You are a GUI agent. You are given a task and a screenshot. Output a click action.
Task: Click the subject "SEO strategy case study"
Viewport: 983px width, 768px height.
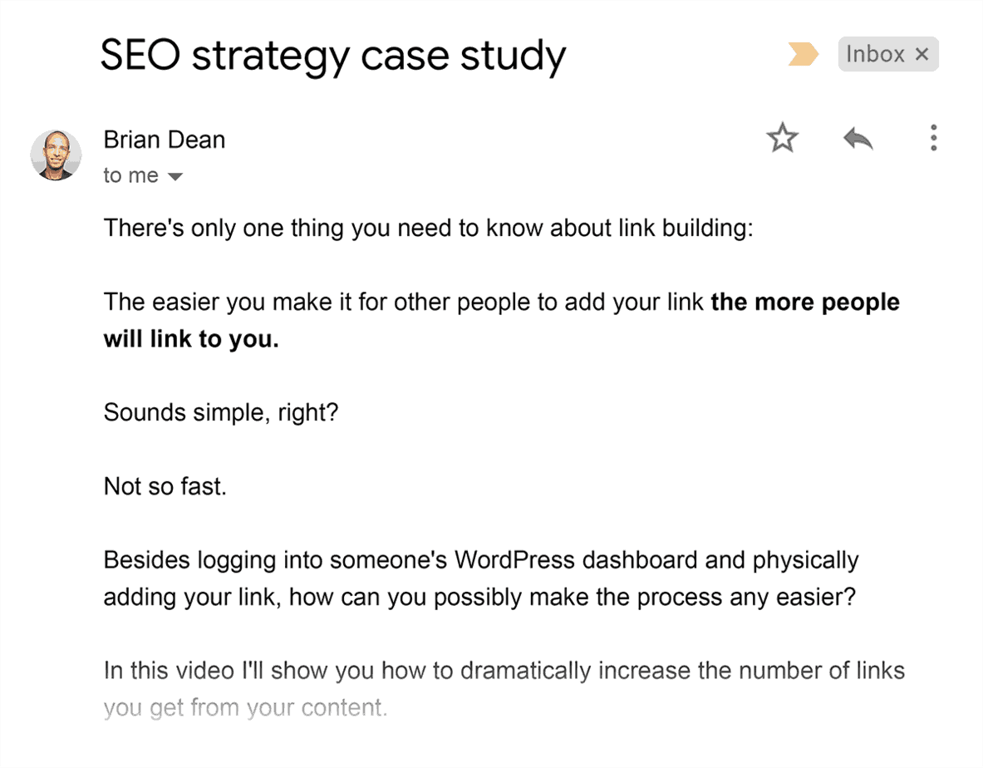click(x=333, y=56)
